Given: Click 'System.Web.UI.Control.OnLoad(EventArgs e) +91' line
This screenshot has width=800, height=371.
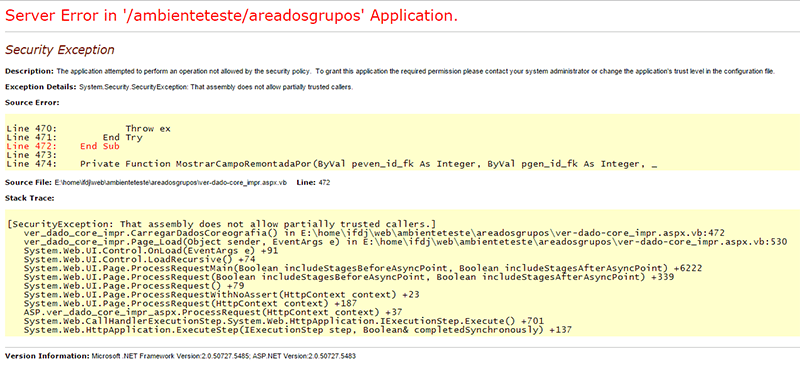Looking at the screenshot, I should [x=151, y=250].
